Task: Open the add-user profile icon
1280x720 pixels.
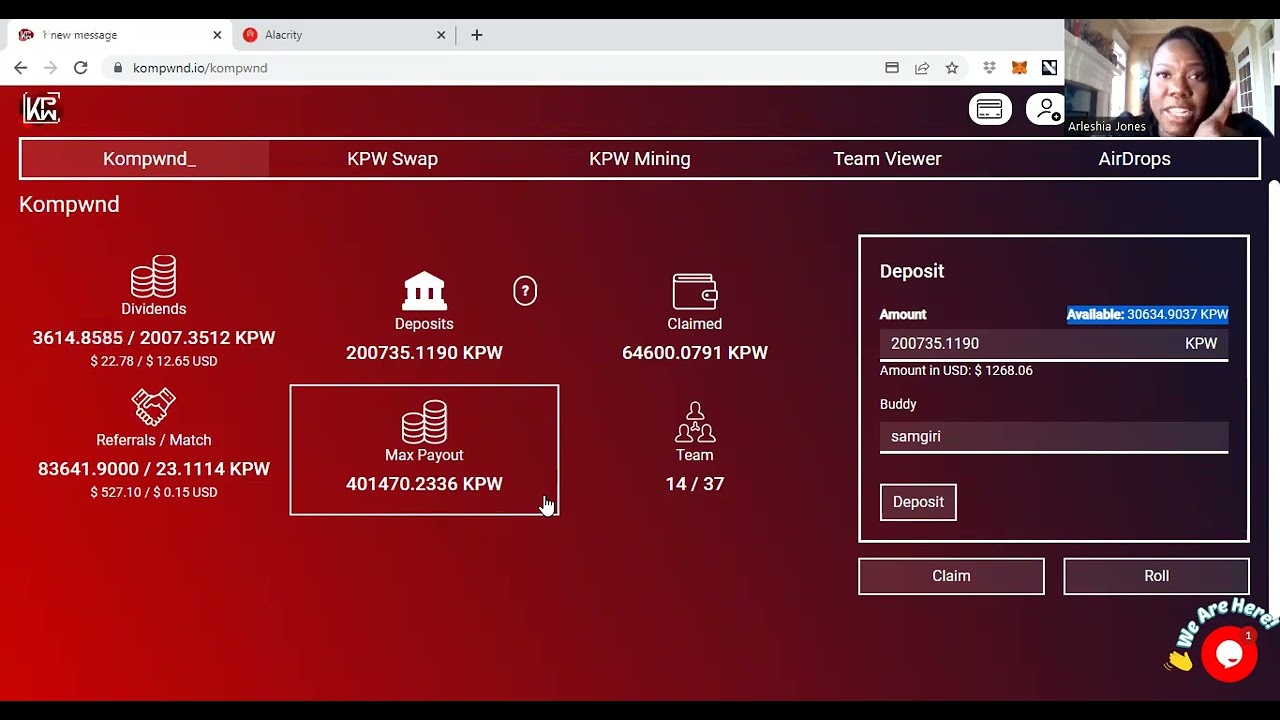Action: [1047, 109]
